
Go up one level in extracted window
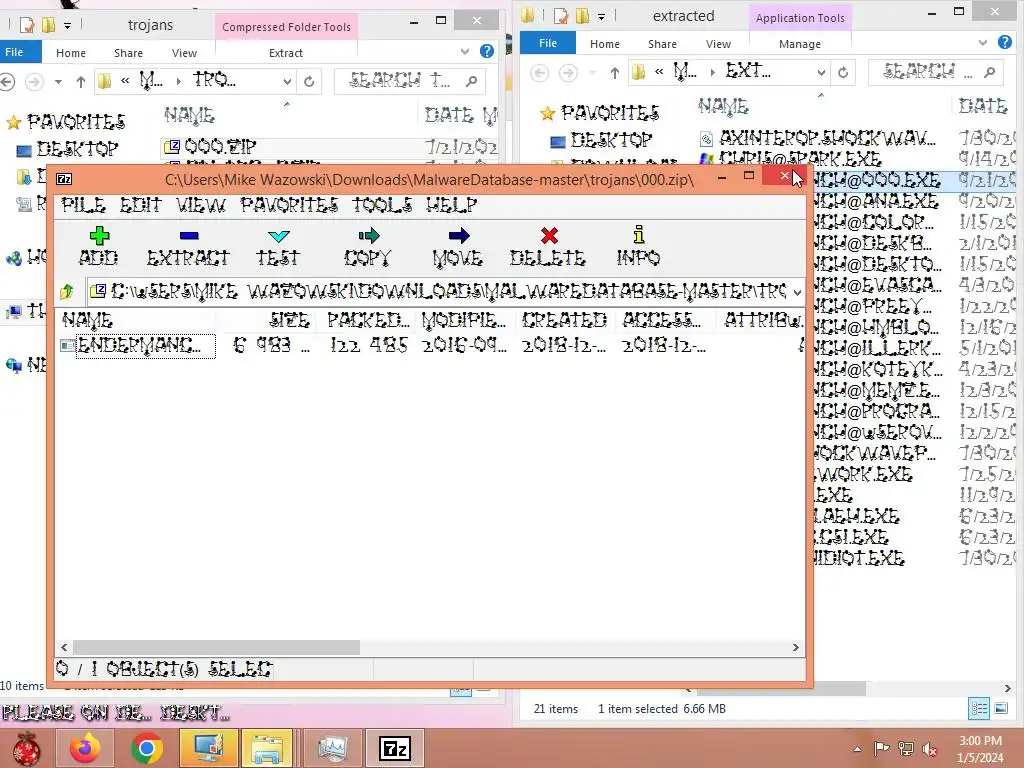(614, 72)
